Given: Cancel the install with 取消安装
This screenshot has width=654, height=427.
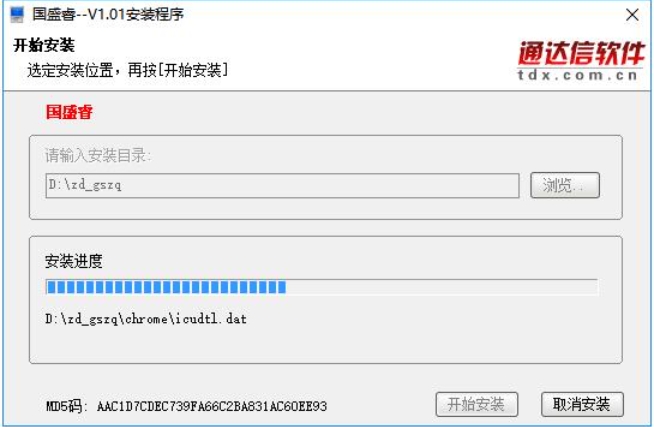Looking at the screenshot, I should click(582, 404).
